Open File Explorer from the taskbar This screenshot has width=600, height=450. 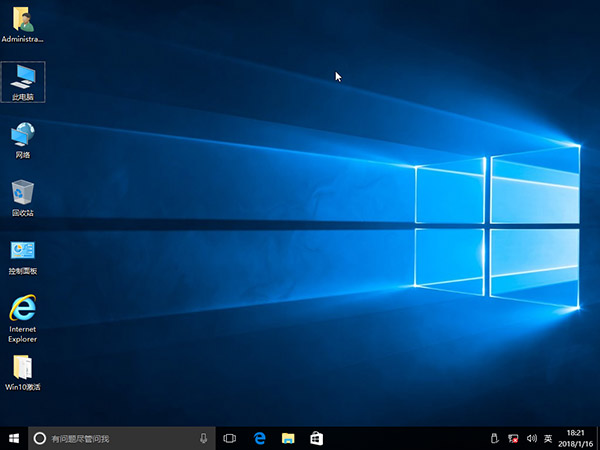[x=288, y=438]
